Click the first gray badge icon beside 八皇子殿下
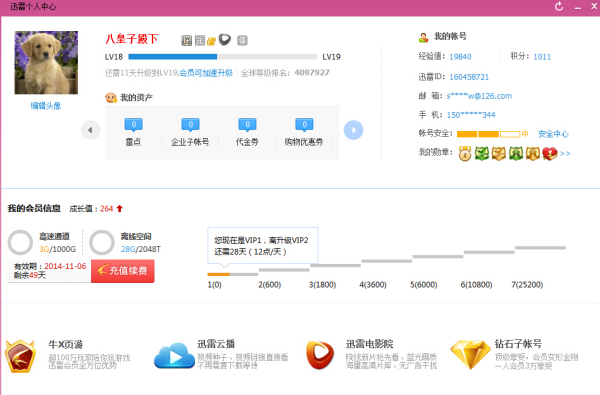This screenshot has height=395, width=600. point(186,41)
